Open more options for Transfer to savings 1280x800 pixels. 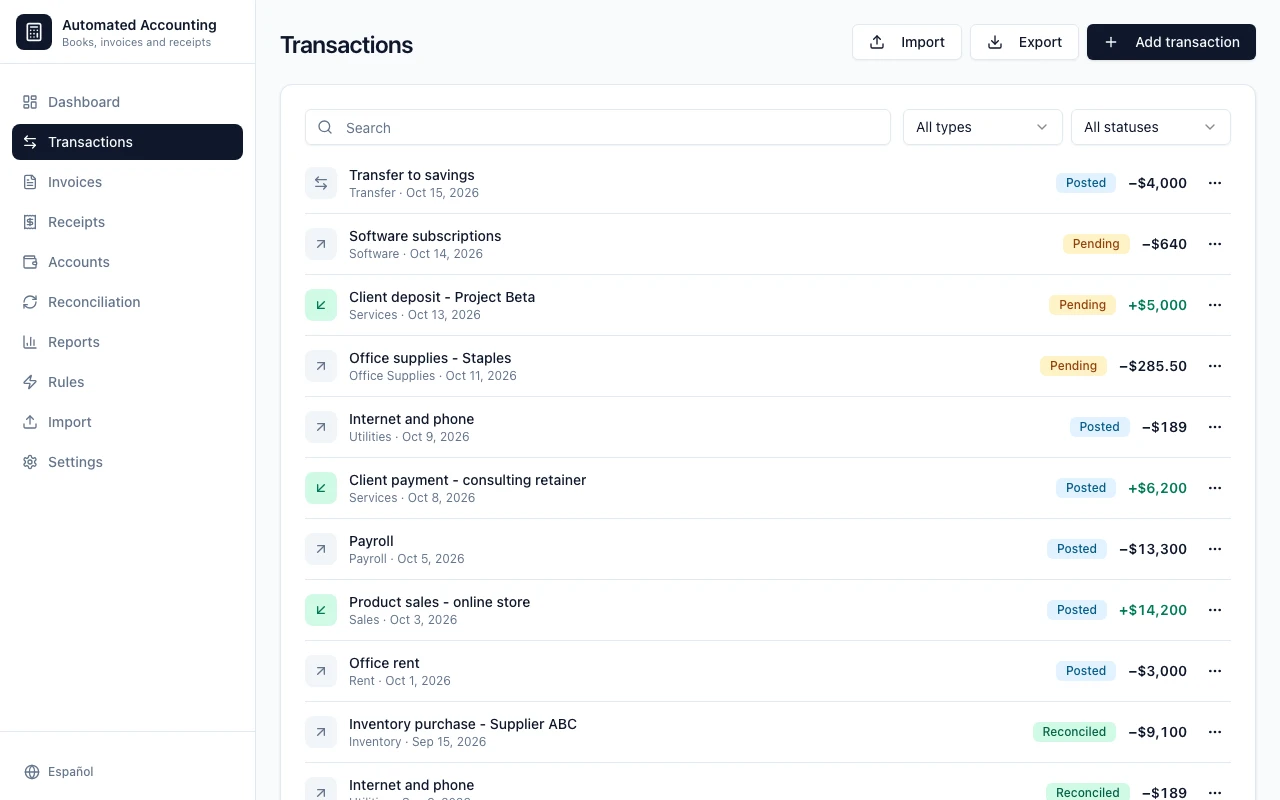(1215, 183)
